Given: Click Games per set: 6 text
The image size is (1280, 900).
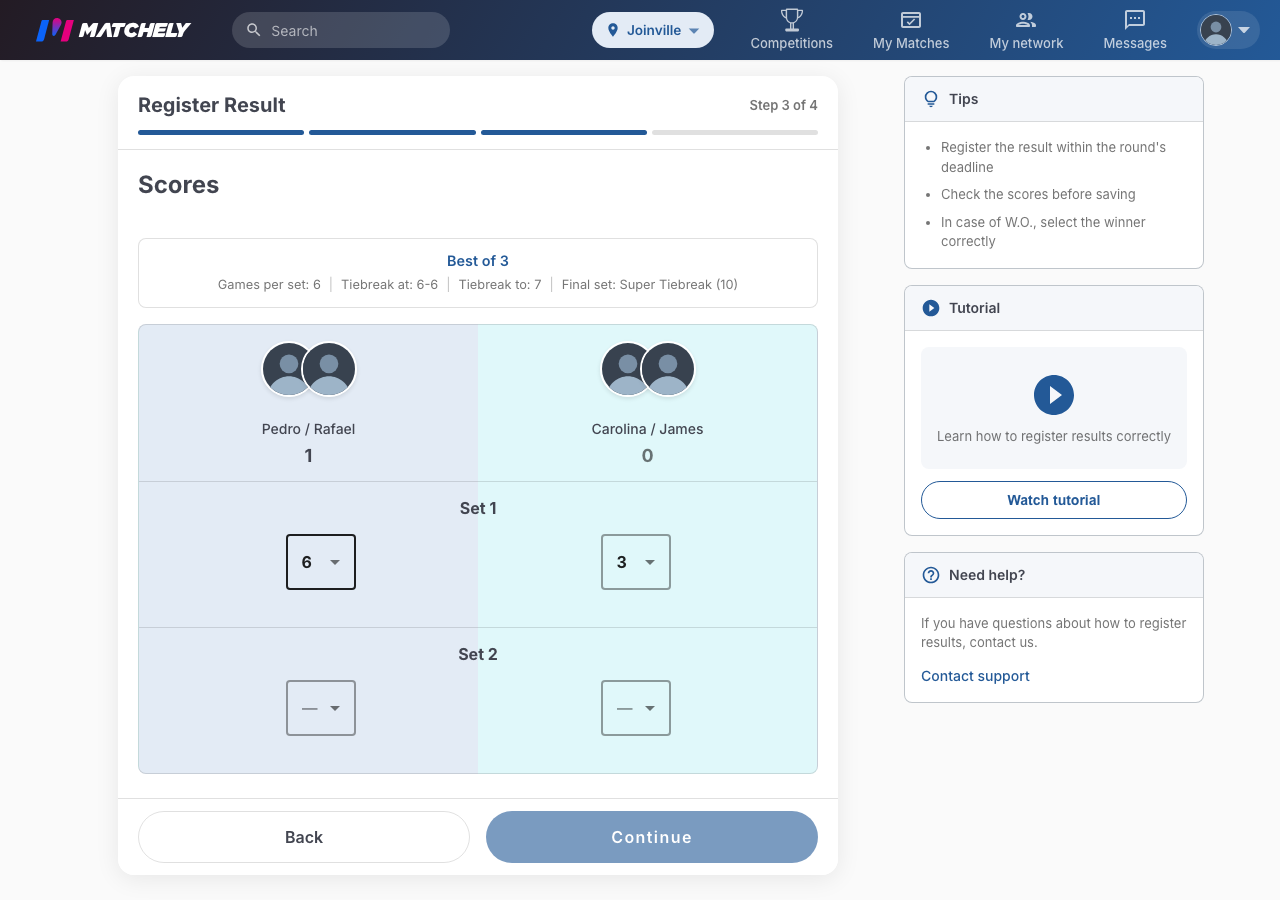Looking at the screenshot, I should pos(269,285).
